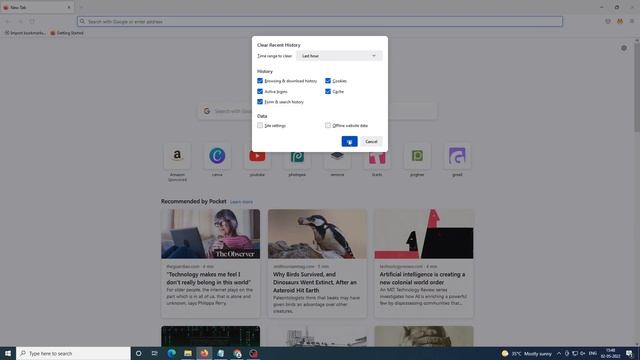Open Cortana circle icon on taskbar

click(x=138, y=353)
